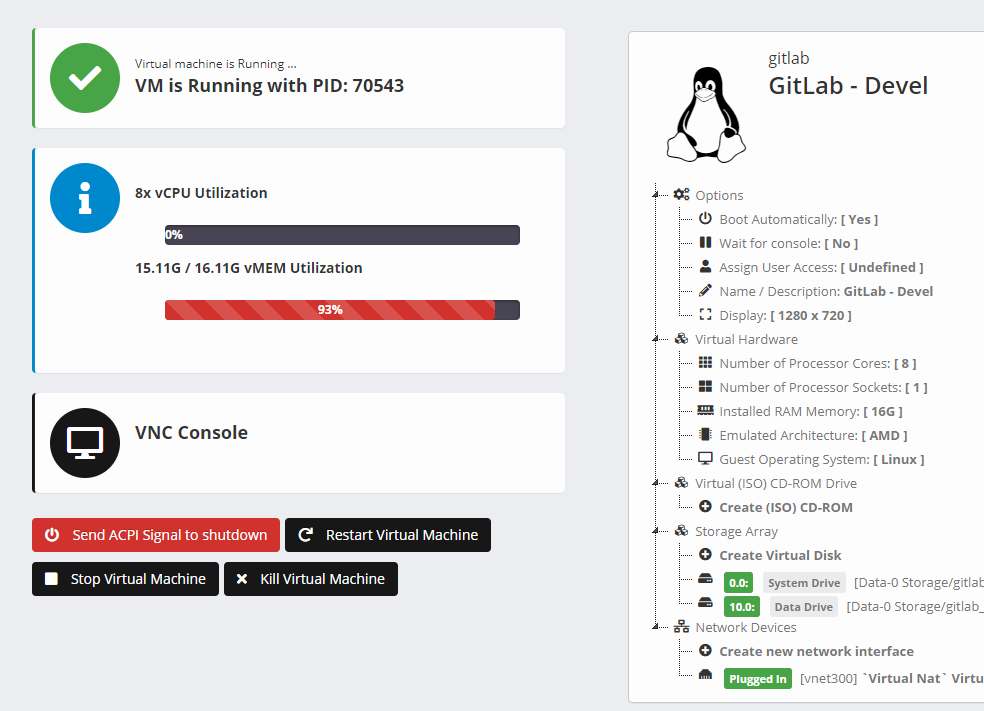Click the Assign User Access person icon
Viewport: 984px width, 711px height.
pos(705,266)
